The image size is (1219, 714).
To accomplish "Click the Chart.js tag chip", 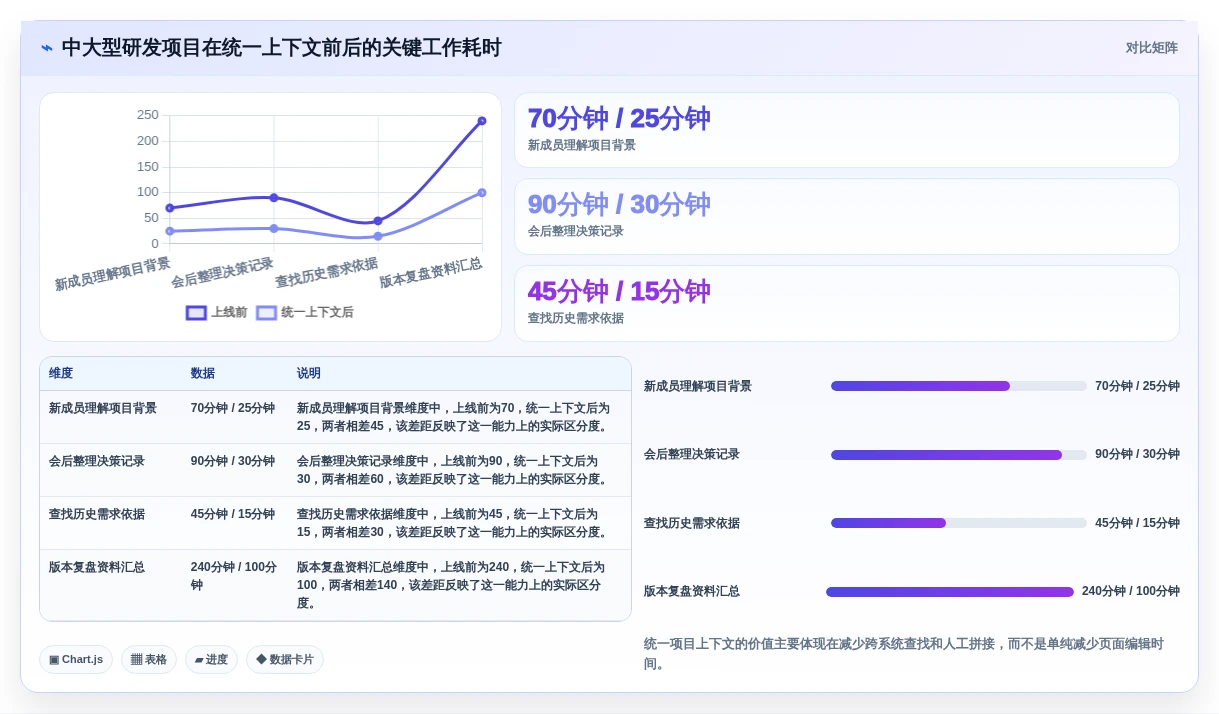I will pos(76,659).
